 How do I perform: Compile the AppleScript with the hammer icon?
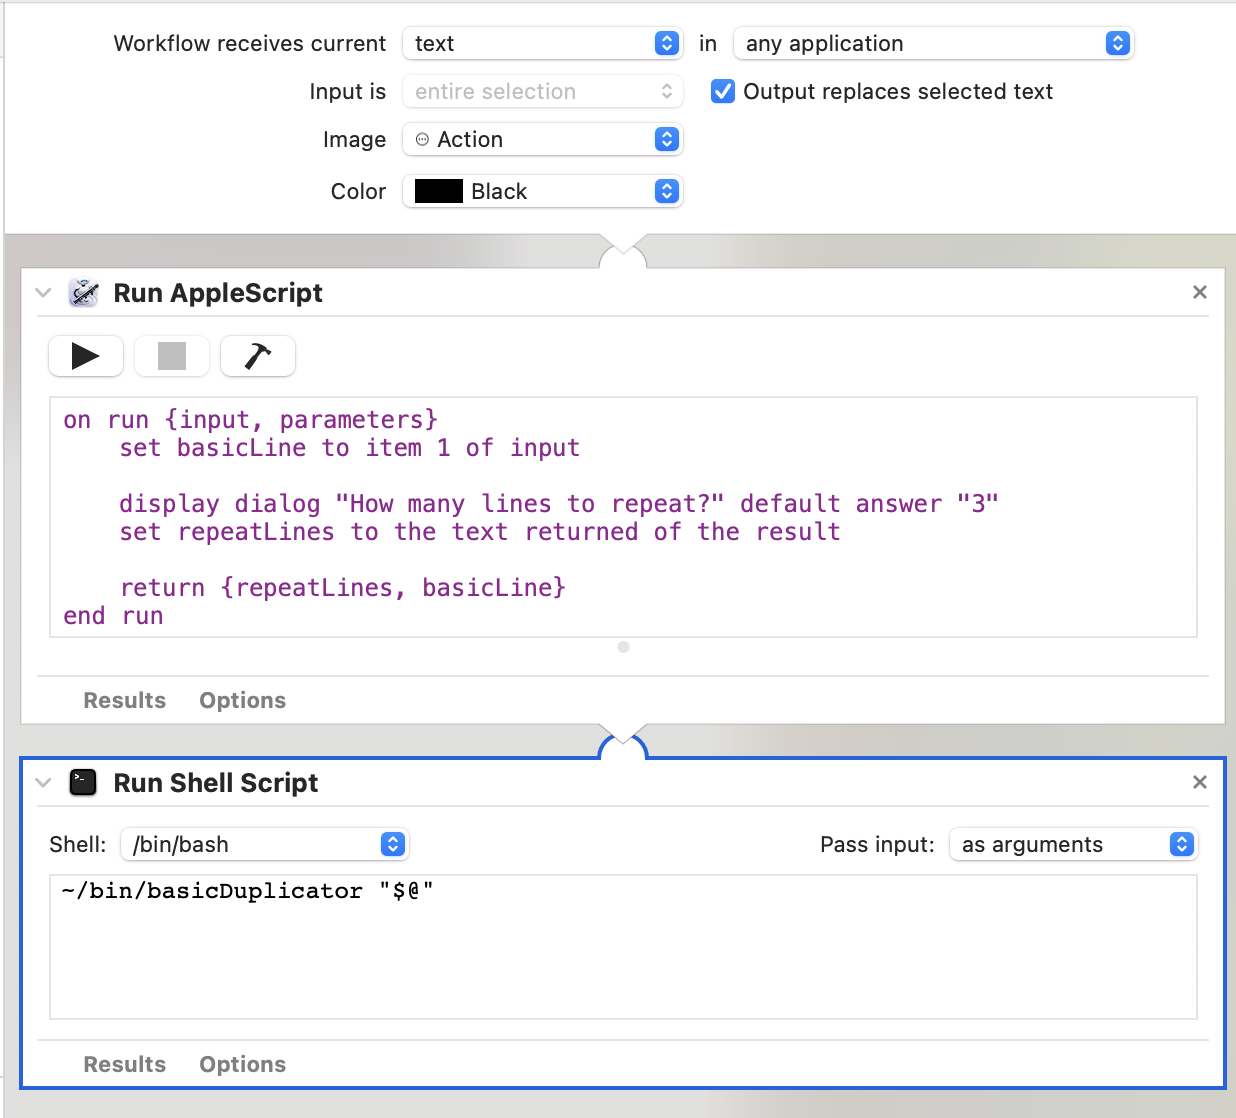tap(257, 356)
